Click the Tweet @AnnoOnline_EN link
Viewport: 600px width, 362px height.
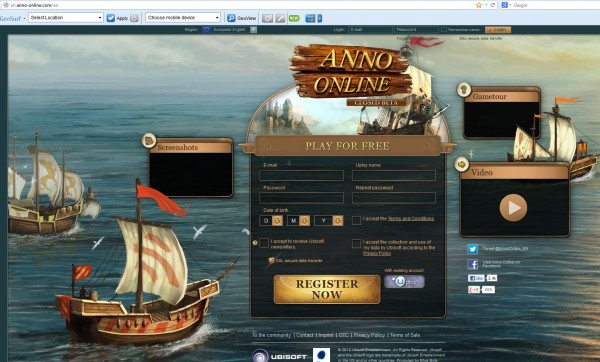(x=505, y=249)
